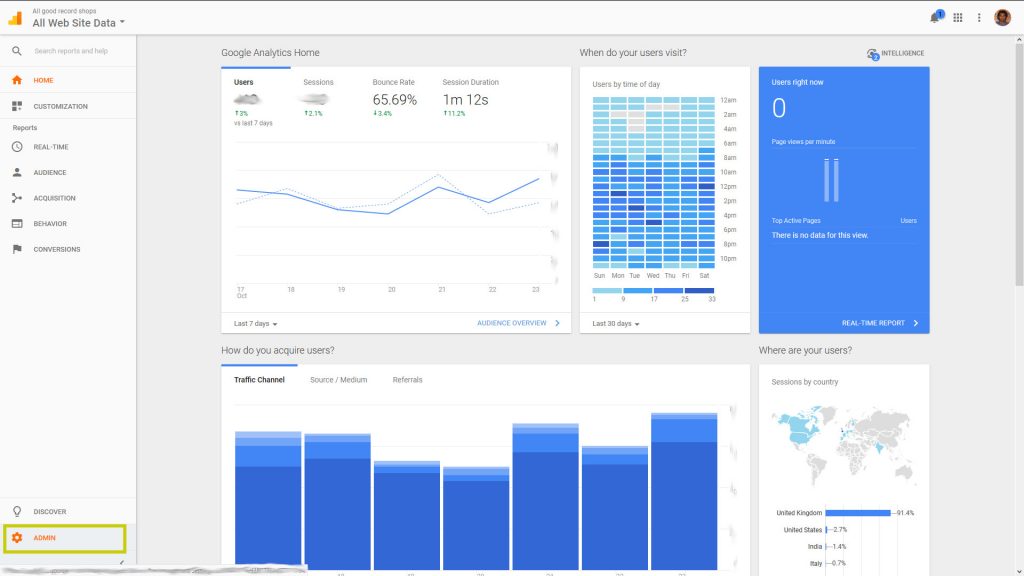
Task: Click the Real-Time clock icon
Action: pyautogui.click(x=17, y=147)
